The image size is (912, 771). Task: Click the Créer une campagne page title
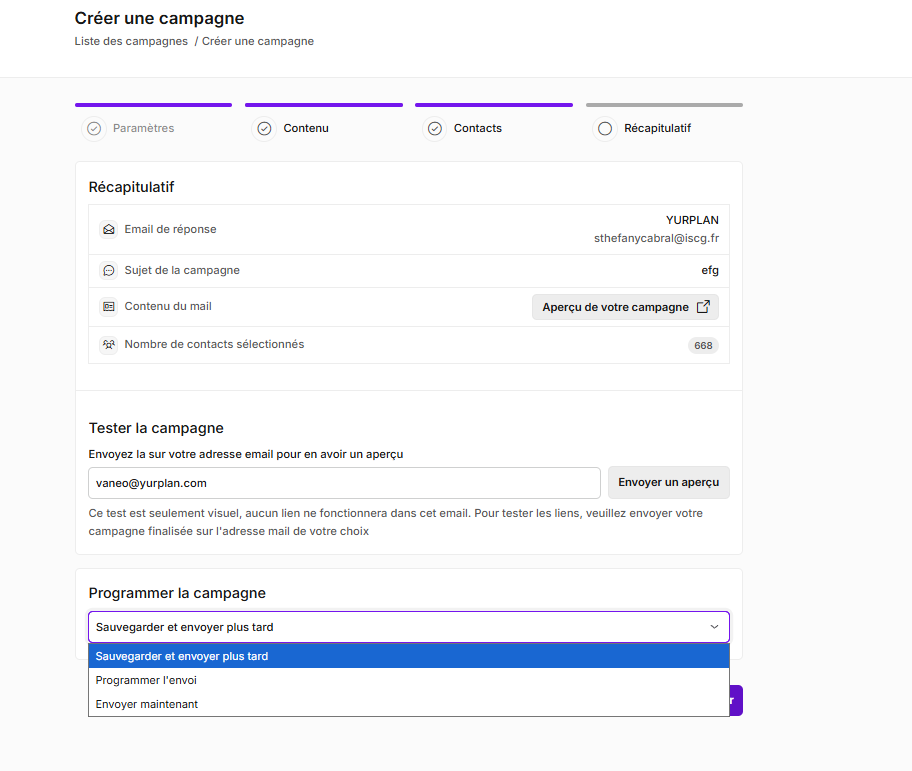tap(159, 18)
